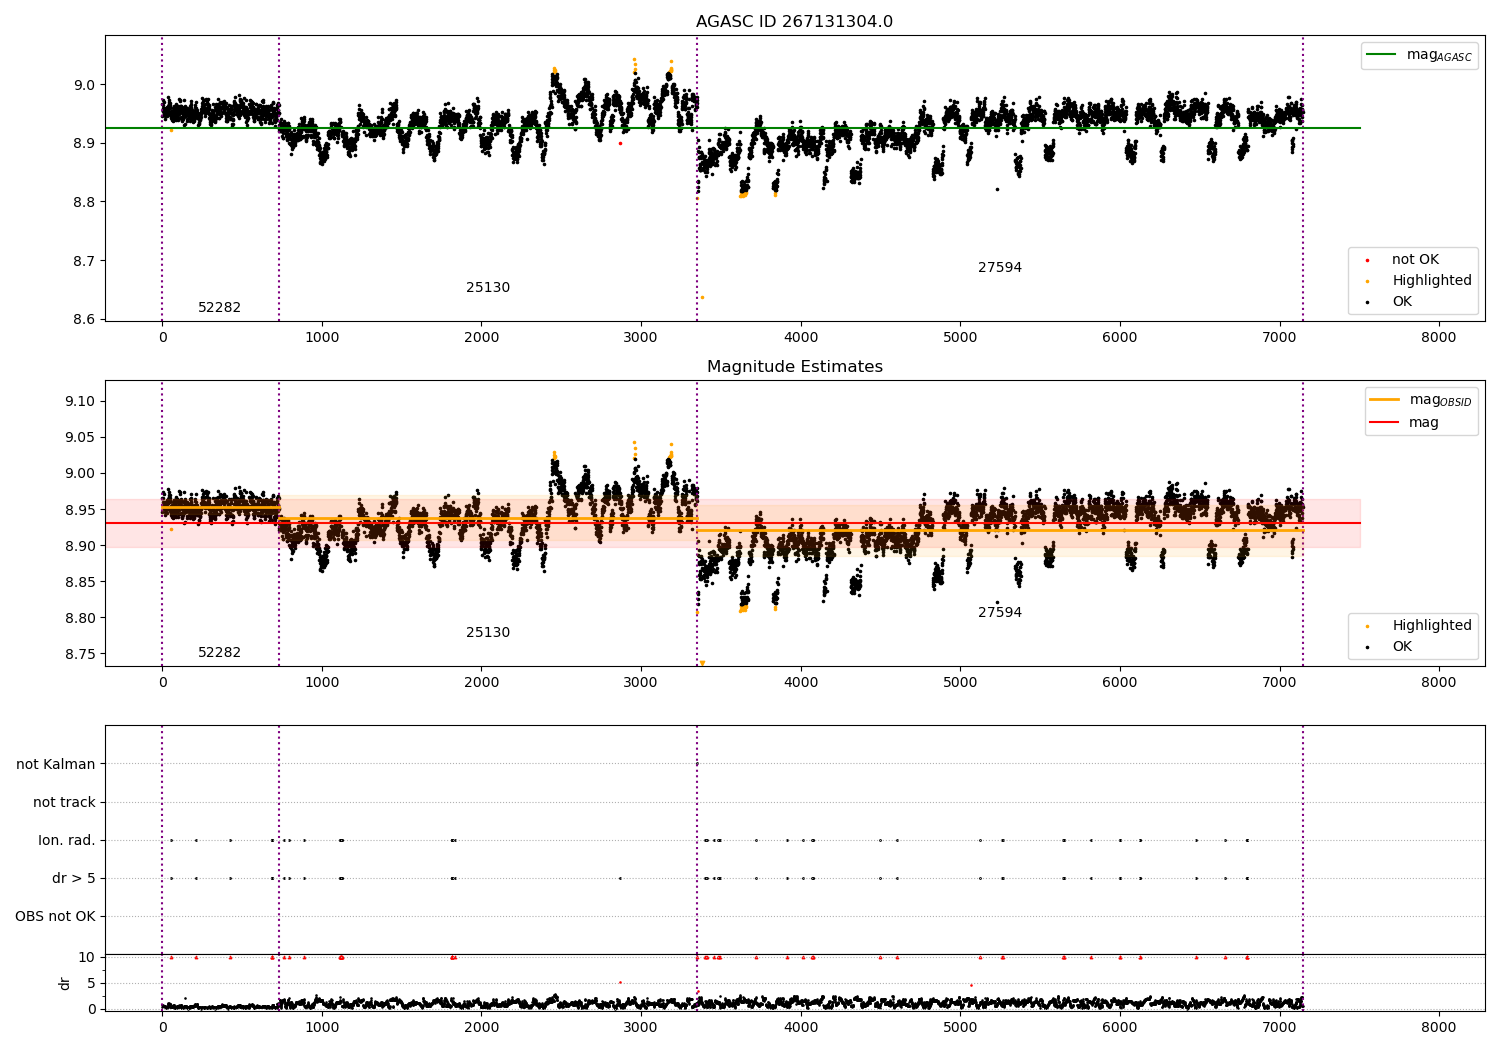Click obsid label 27594 in top plot
Screen dimensions: 1500x1050
1000,268
